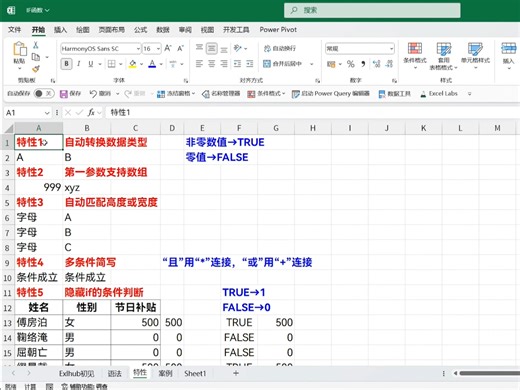Decrease font size with smaller A icon
520x390 pixels.
[180, 49]
